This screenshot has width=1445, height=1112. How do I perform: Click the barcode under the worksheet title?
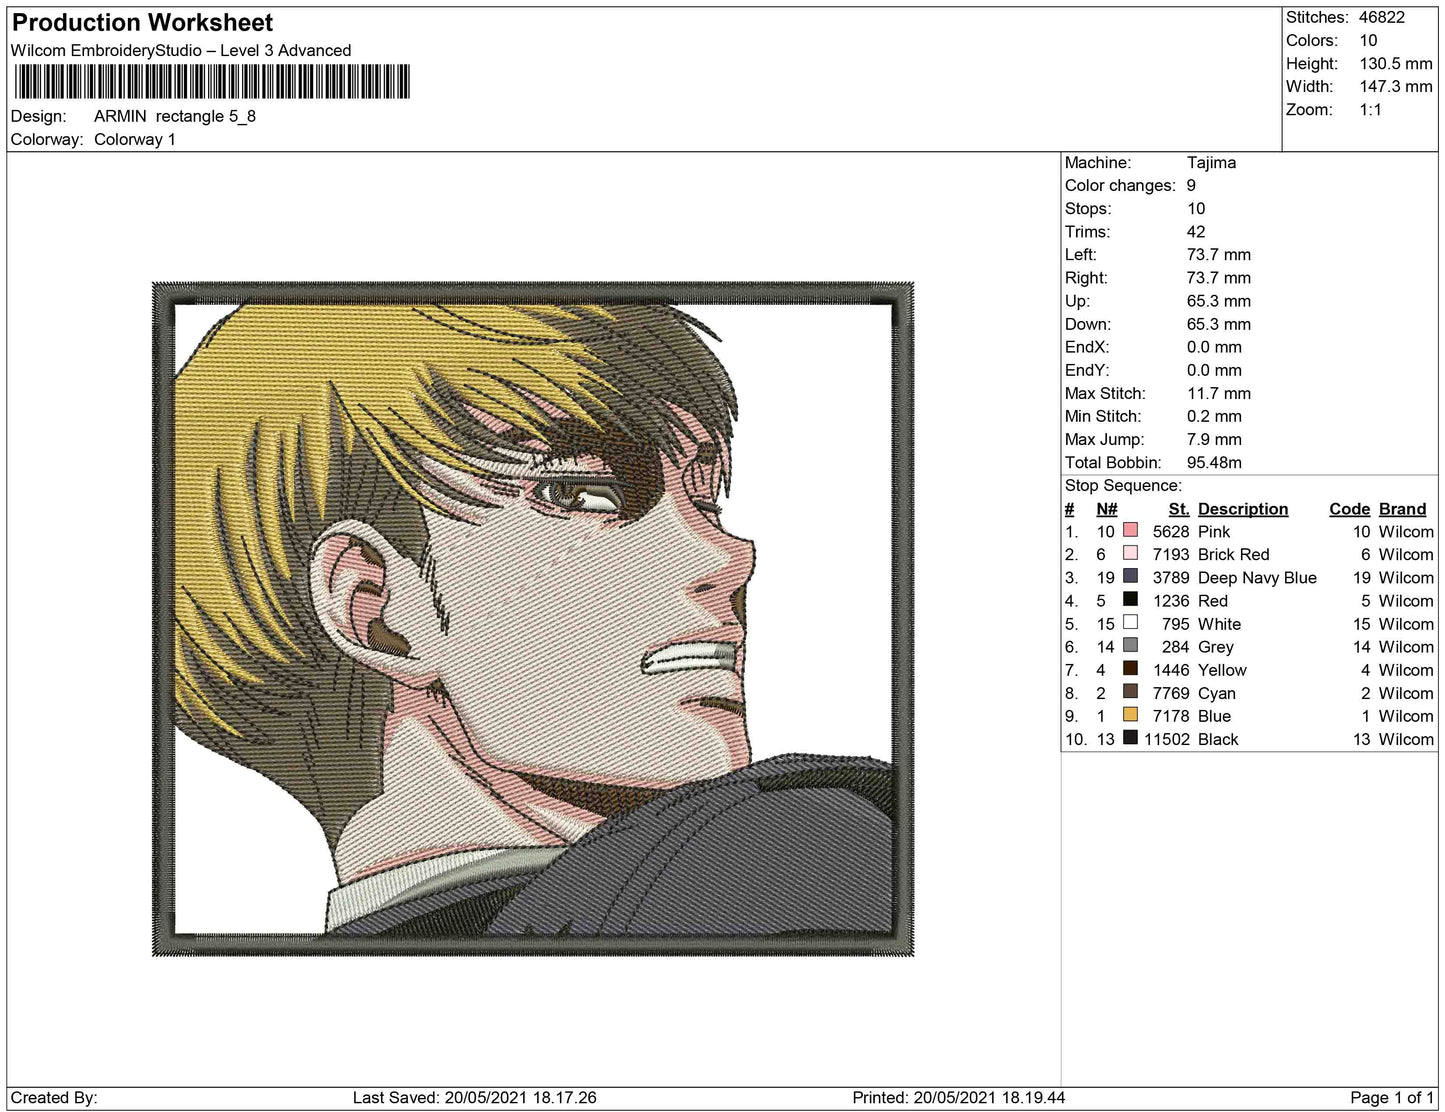(x=211, y=81)
